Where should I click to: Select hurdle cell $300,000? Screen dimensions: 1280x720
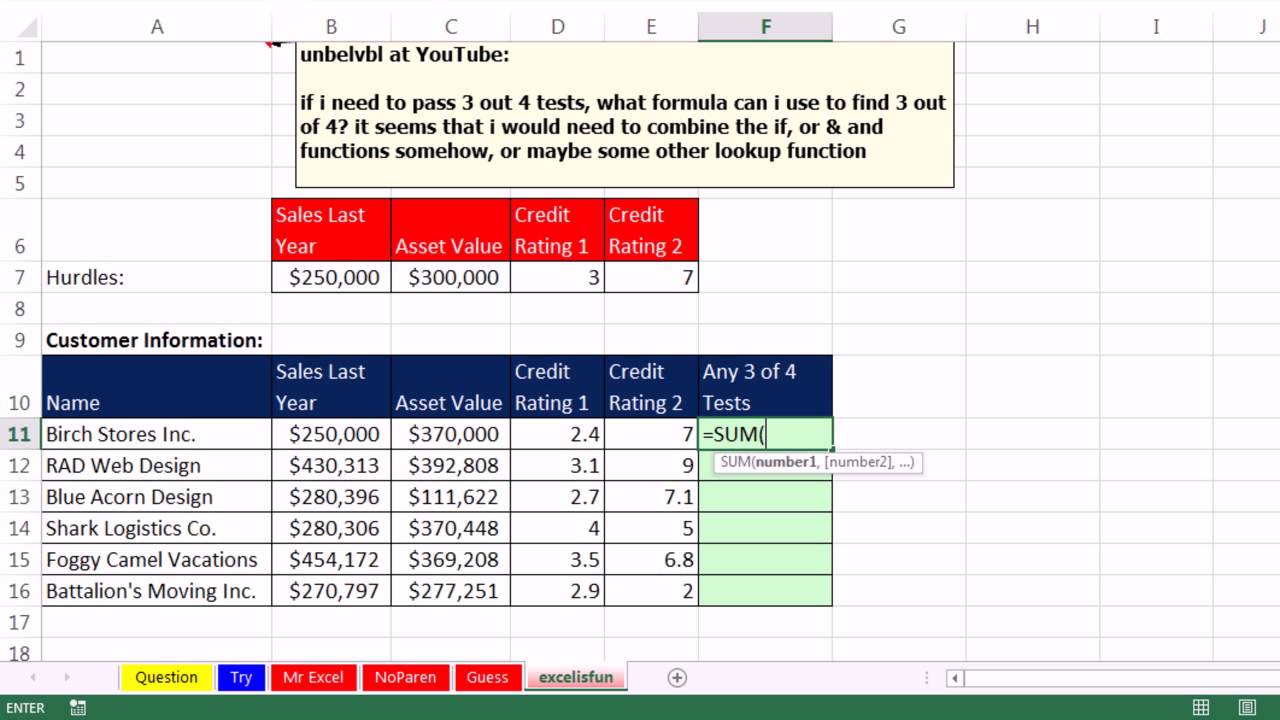[x=451, y=277]
